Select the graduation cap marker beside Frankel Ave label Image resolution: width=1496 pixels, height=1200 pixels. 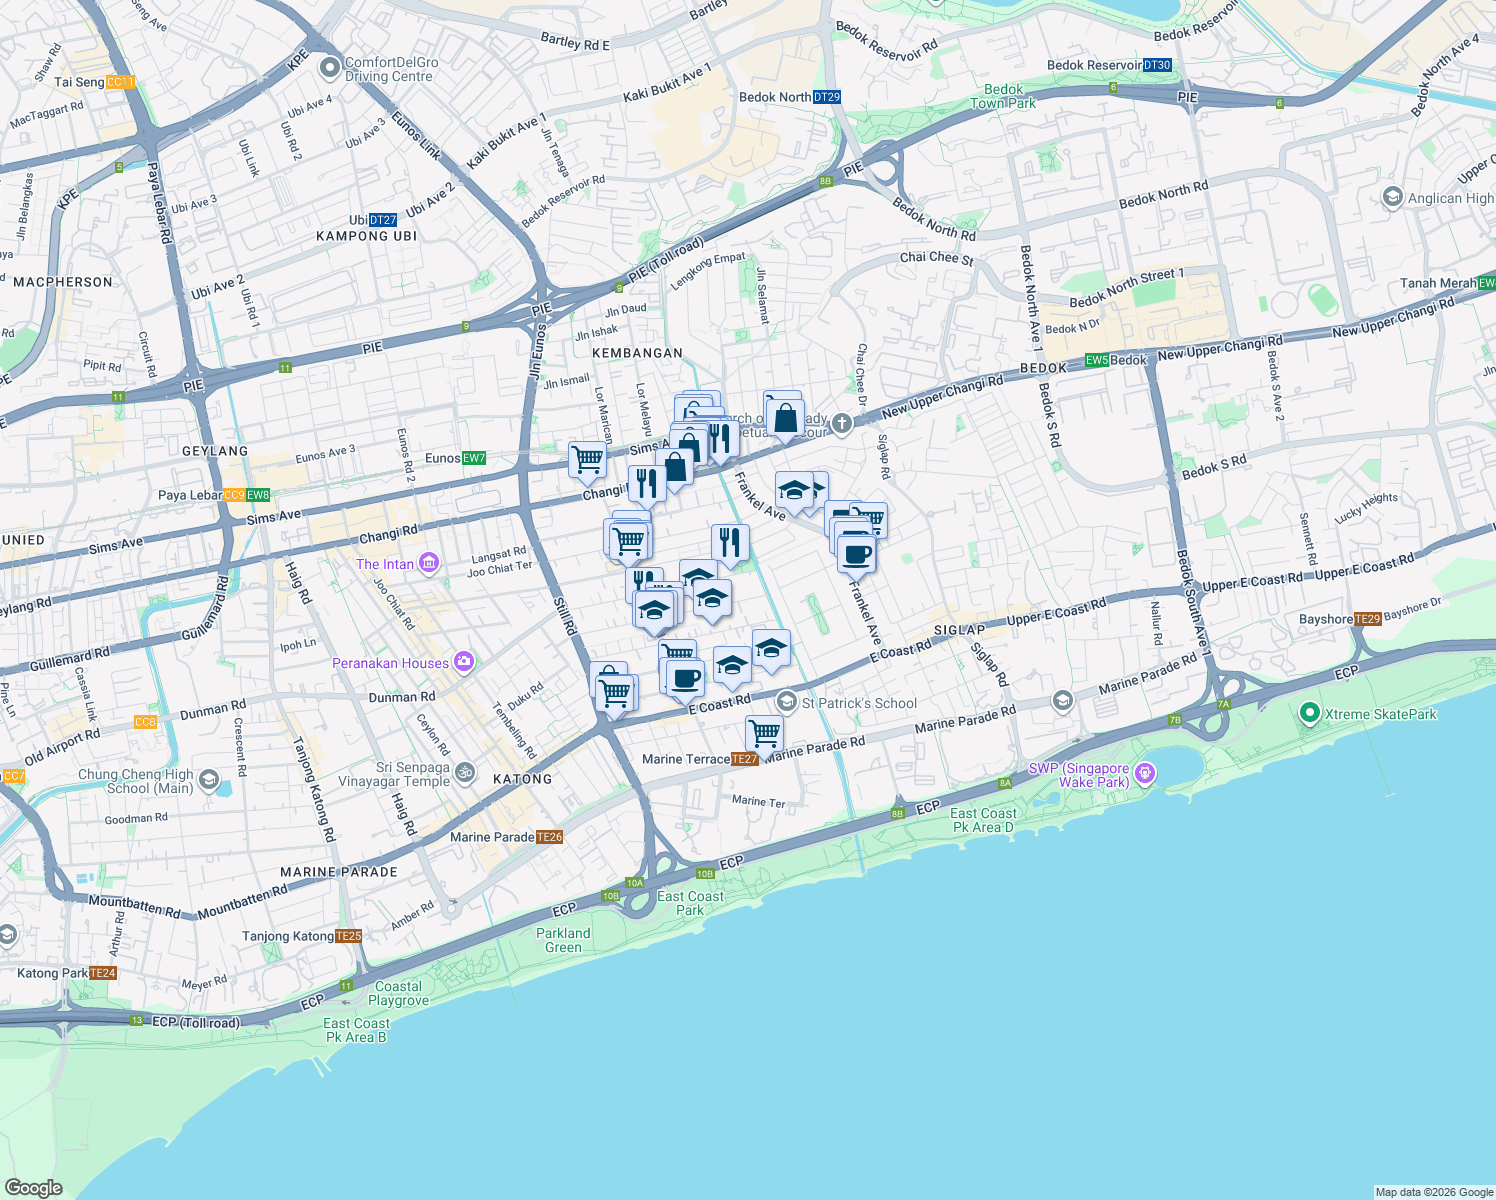(794, 491)
